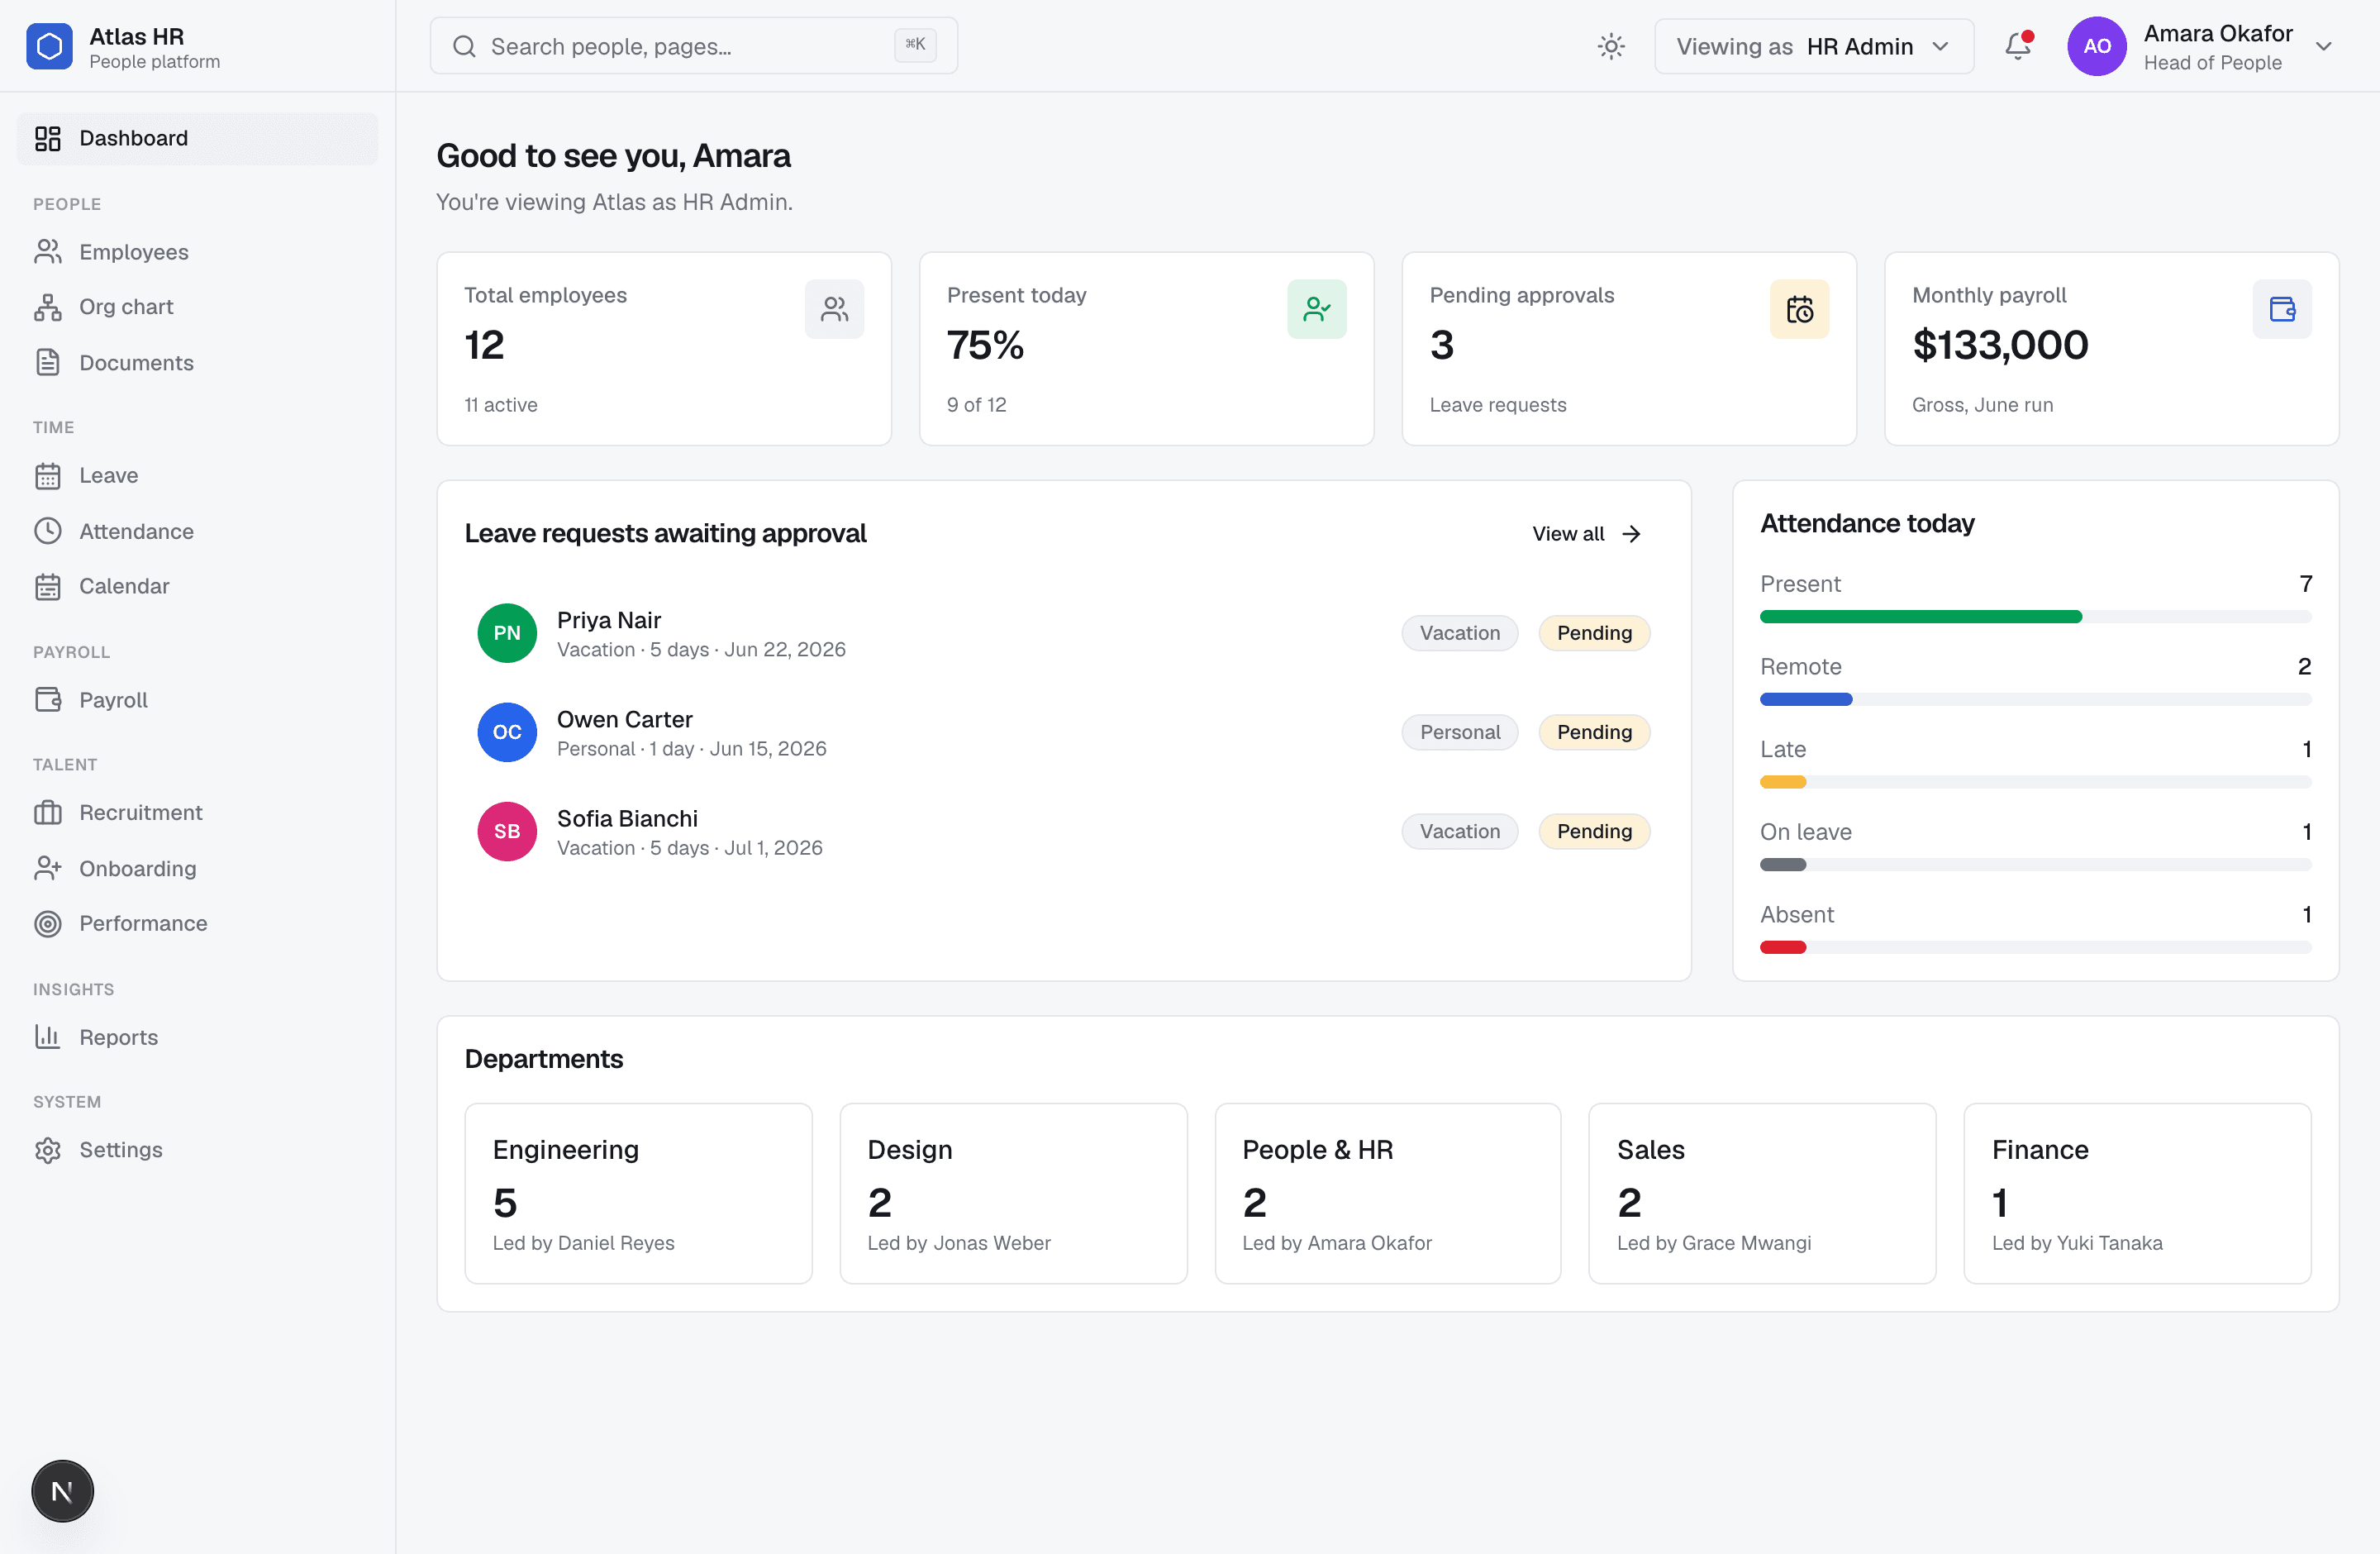Open the Payroll page
The width and height of the screenshot is (2380, 1554).
pos(198,700)
